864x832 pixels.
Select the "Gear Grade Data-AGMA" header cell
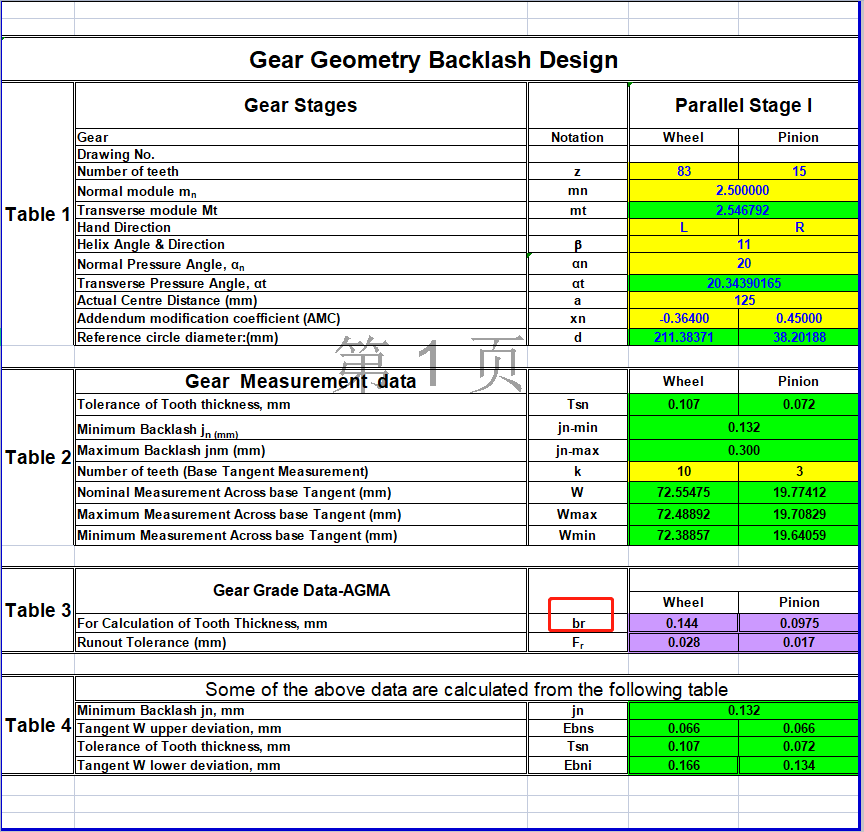coord(301,591)
